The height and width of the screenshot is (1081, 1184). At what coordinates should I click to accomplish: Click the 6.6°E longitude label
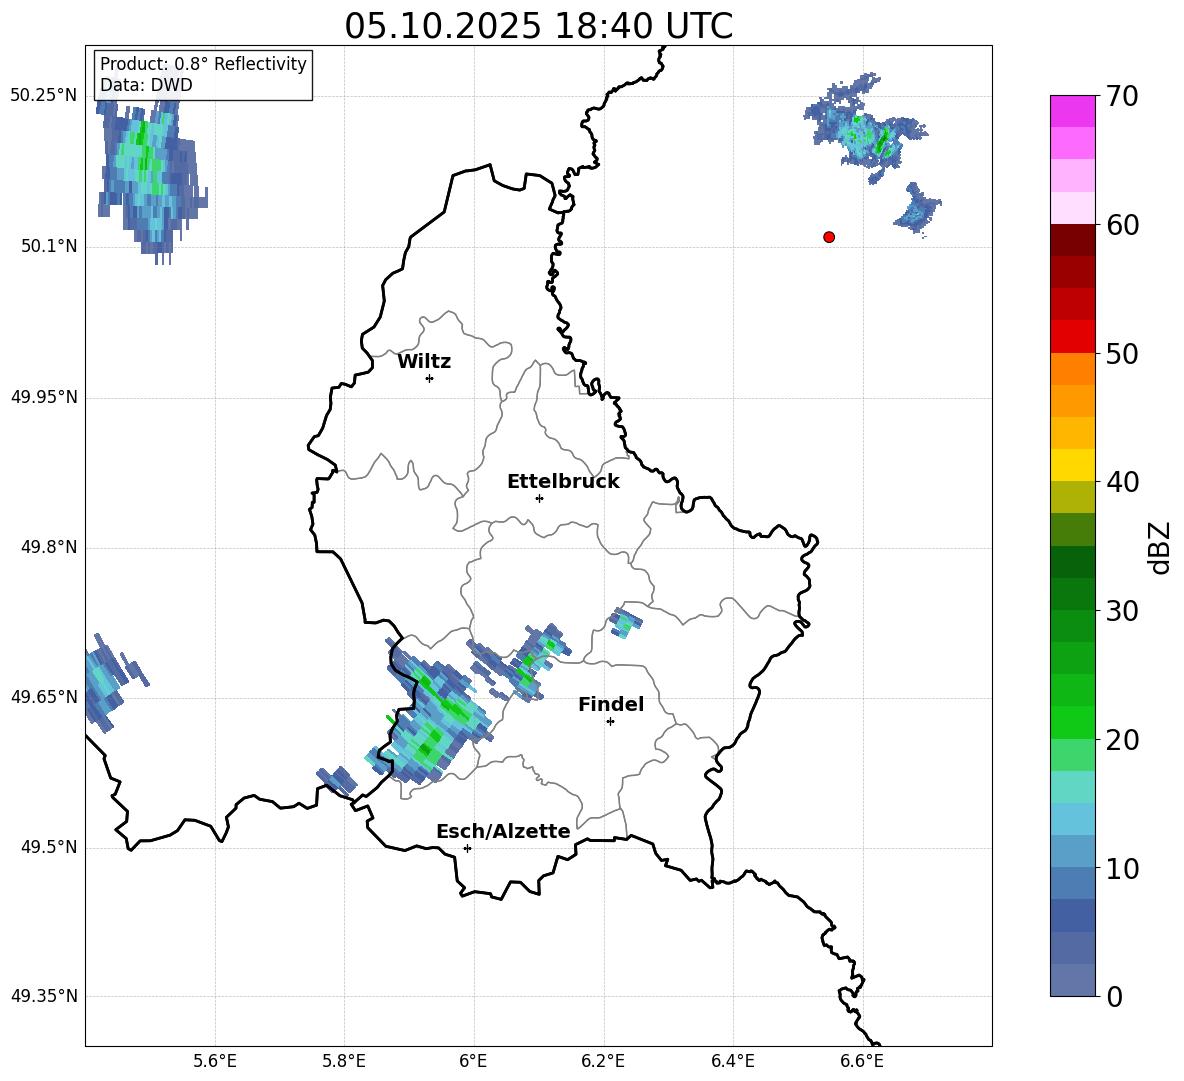coord(862,1061)
